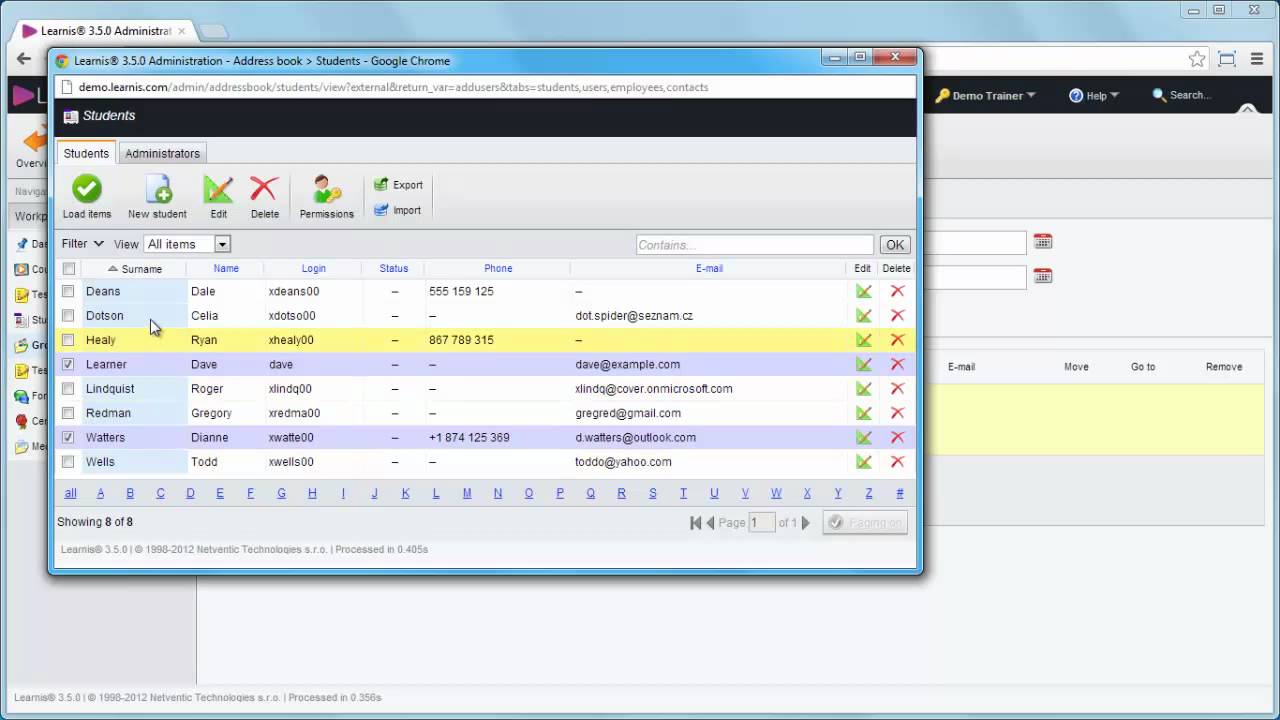The height and width of the screenshot is (720, 1280).
Task: Expand the Filter dropdown
Action: [x=83, y=243]
